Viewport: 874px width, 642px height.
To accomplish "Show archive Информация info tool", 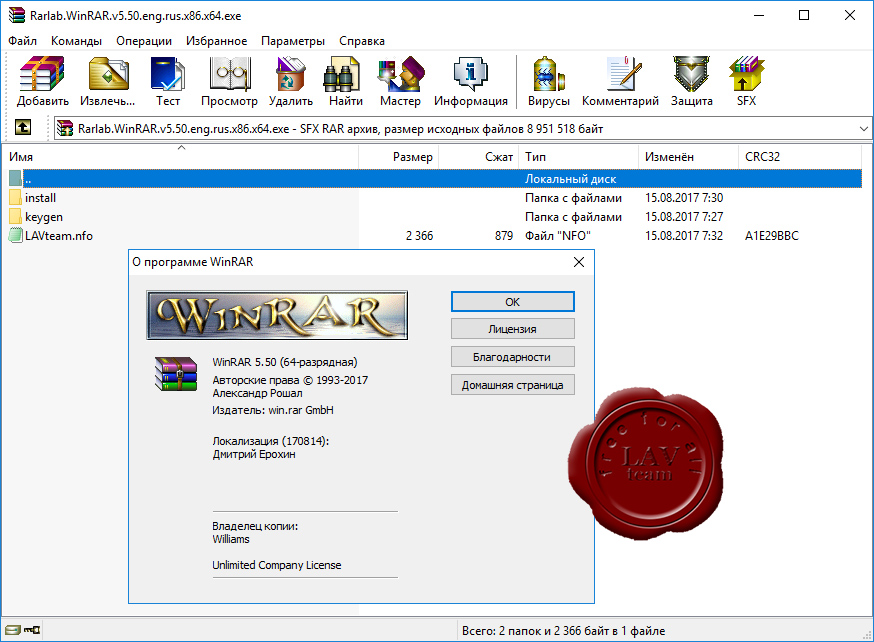I will [471, 81].
